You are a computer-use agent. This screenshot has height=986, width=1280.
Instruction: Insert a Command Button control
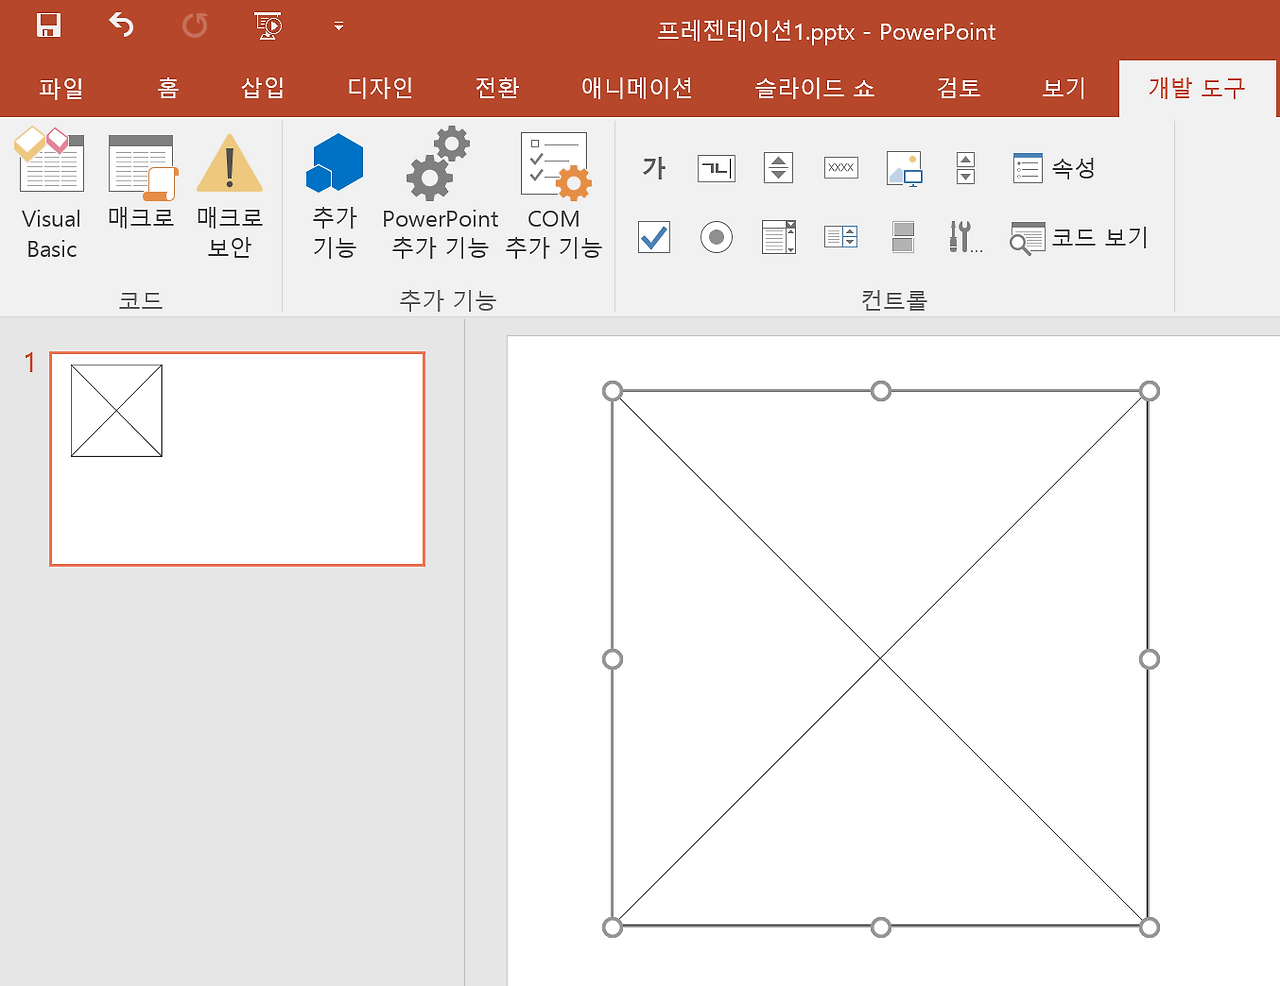pos(841,168)
